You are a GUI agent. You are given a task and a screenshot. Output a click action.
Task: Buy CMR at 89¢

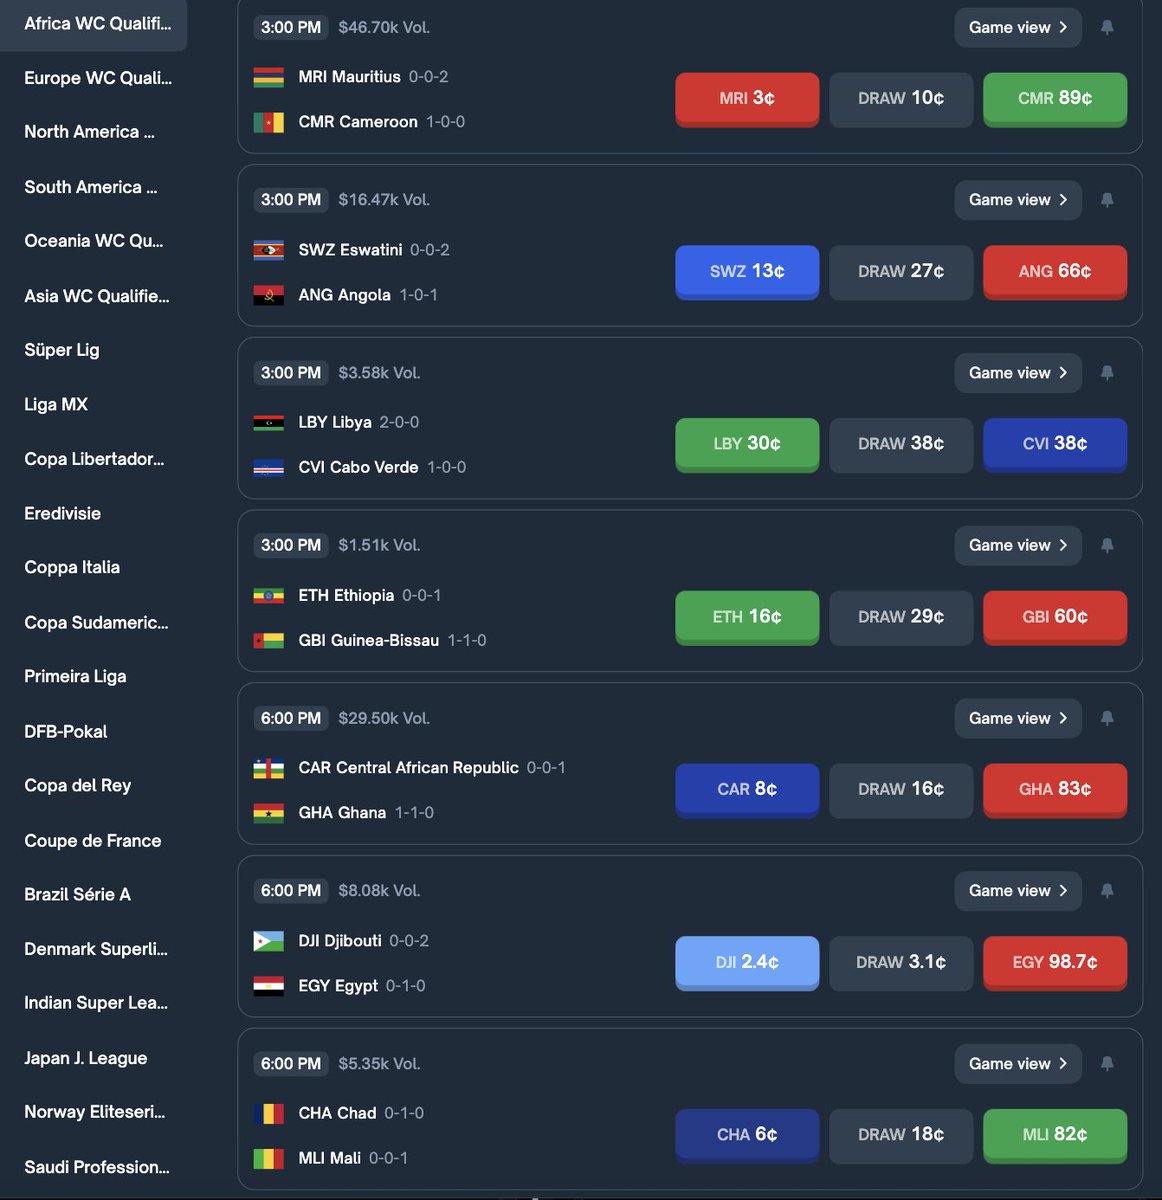[1055, 98]
